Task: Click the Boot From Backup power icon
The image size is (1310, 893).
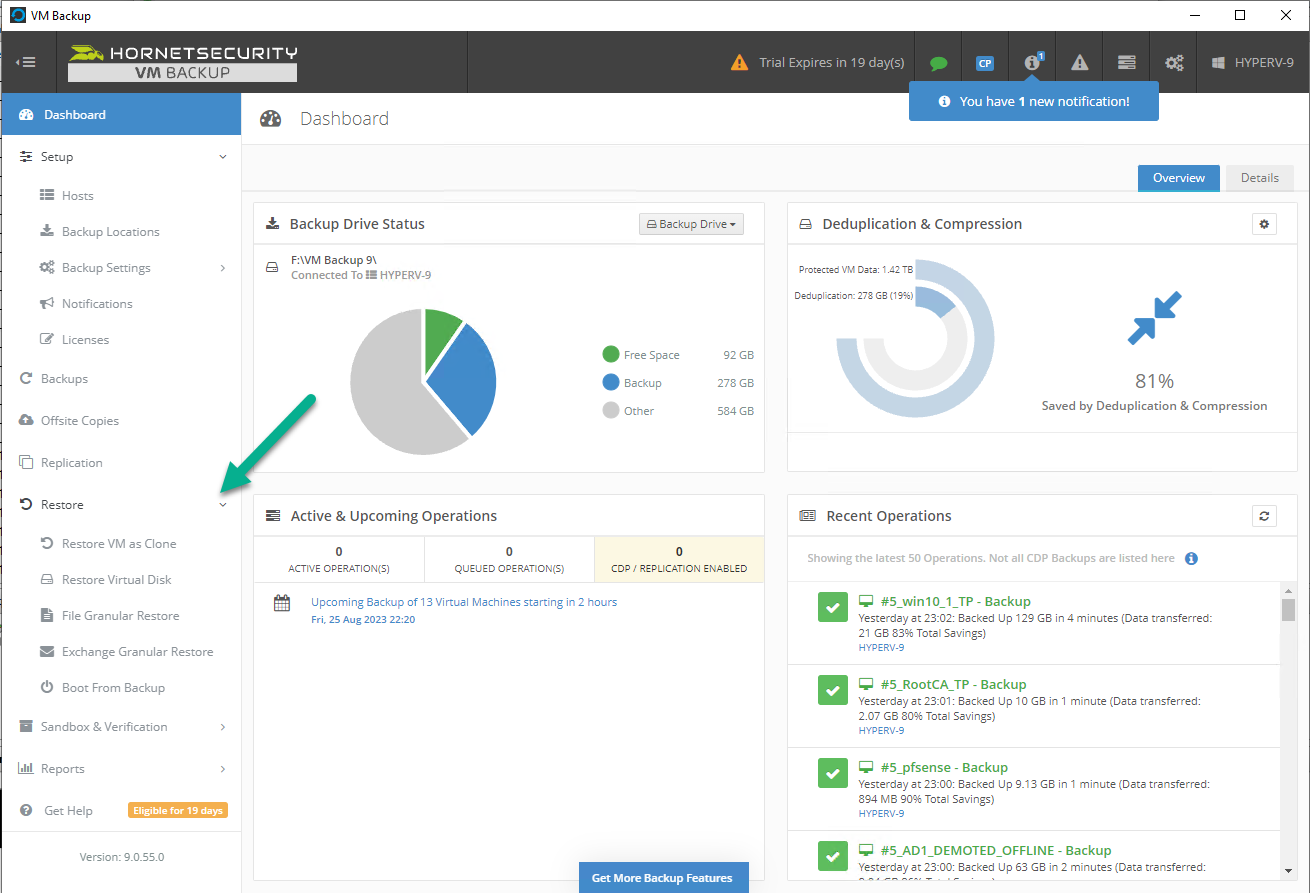Action: pyautogui.click(x=46, y=687)
